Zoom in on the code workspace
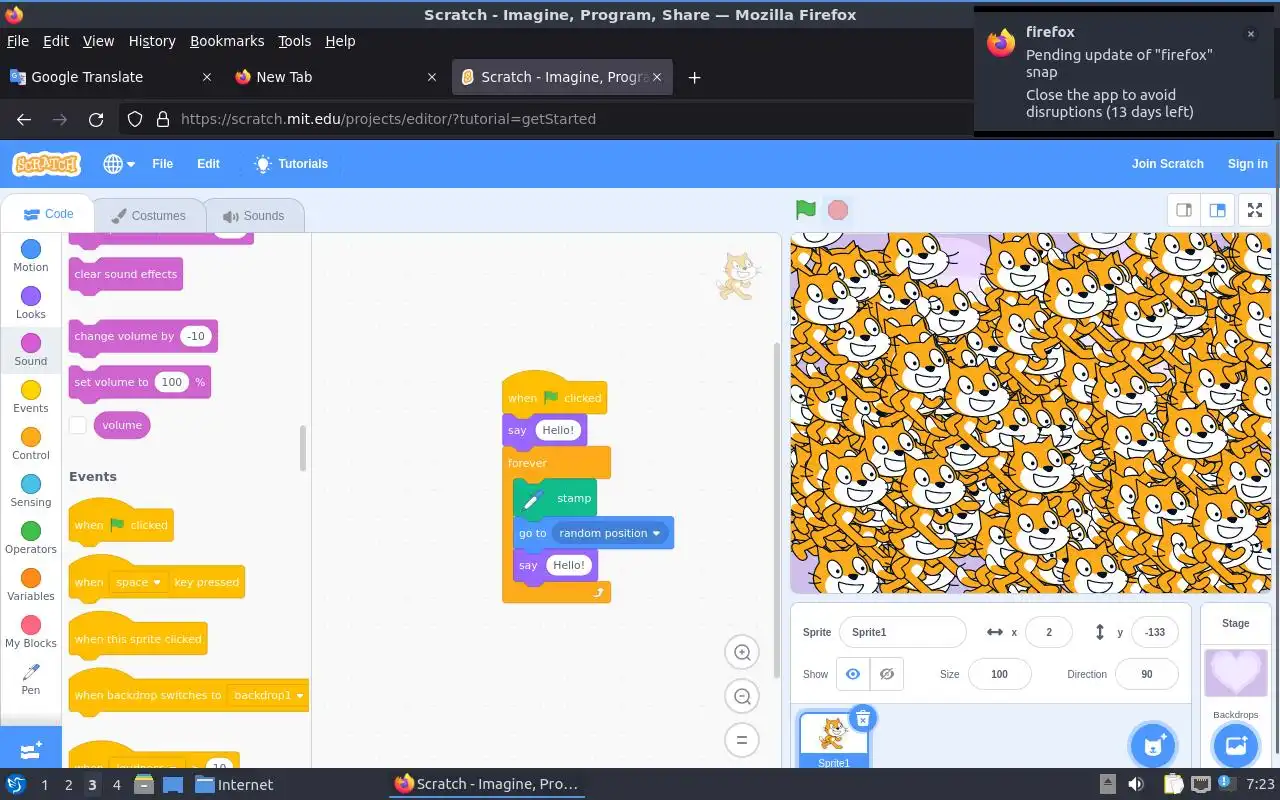 click(742, 653)
